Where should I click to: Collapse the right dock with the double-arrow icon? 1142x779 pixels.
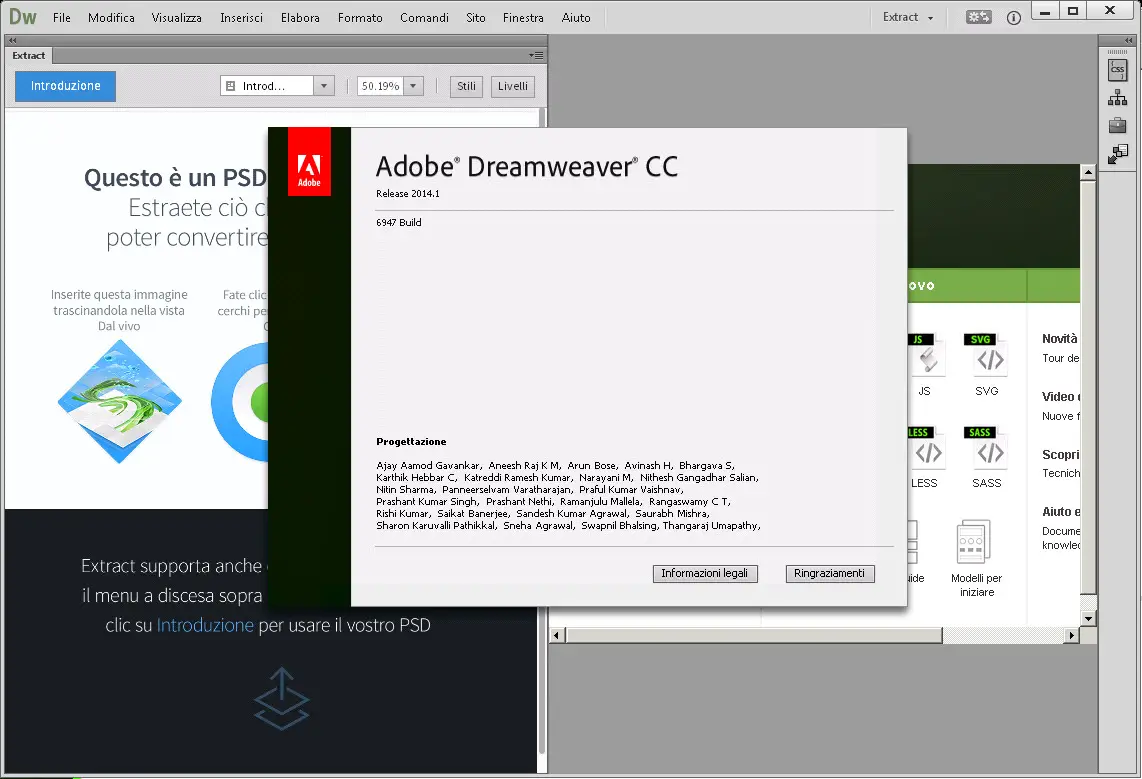(x=1129, y=41)
